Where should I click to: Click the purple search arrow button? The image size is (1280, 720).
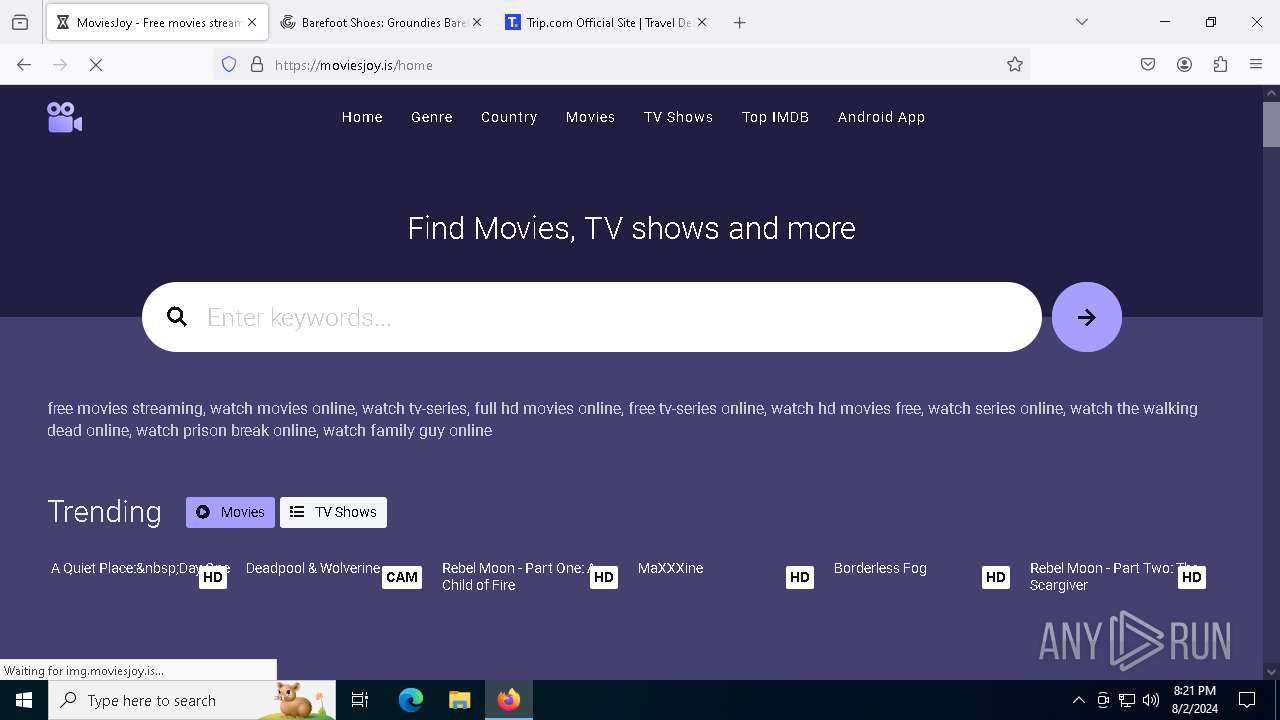coord(1086,317)
